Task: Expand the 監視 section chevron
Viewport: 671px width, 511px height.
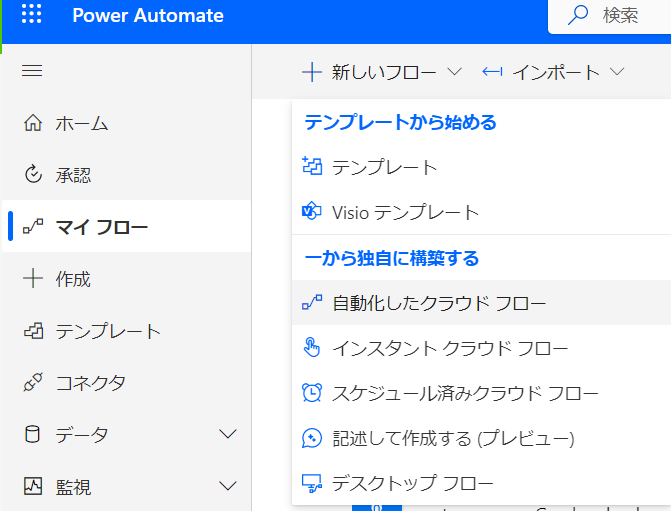Action: click(x=228, y=486)
